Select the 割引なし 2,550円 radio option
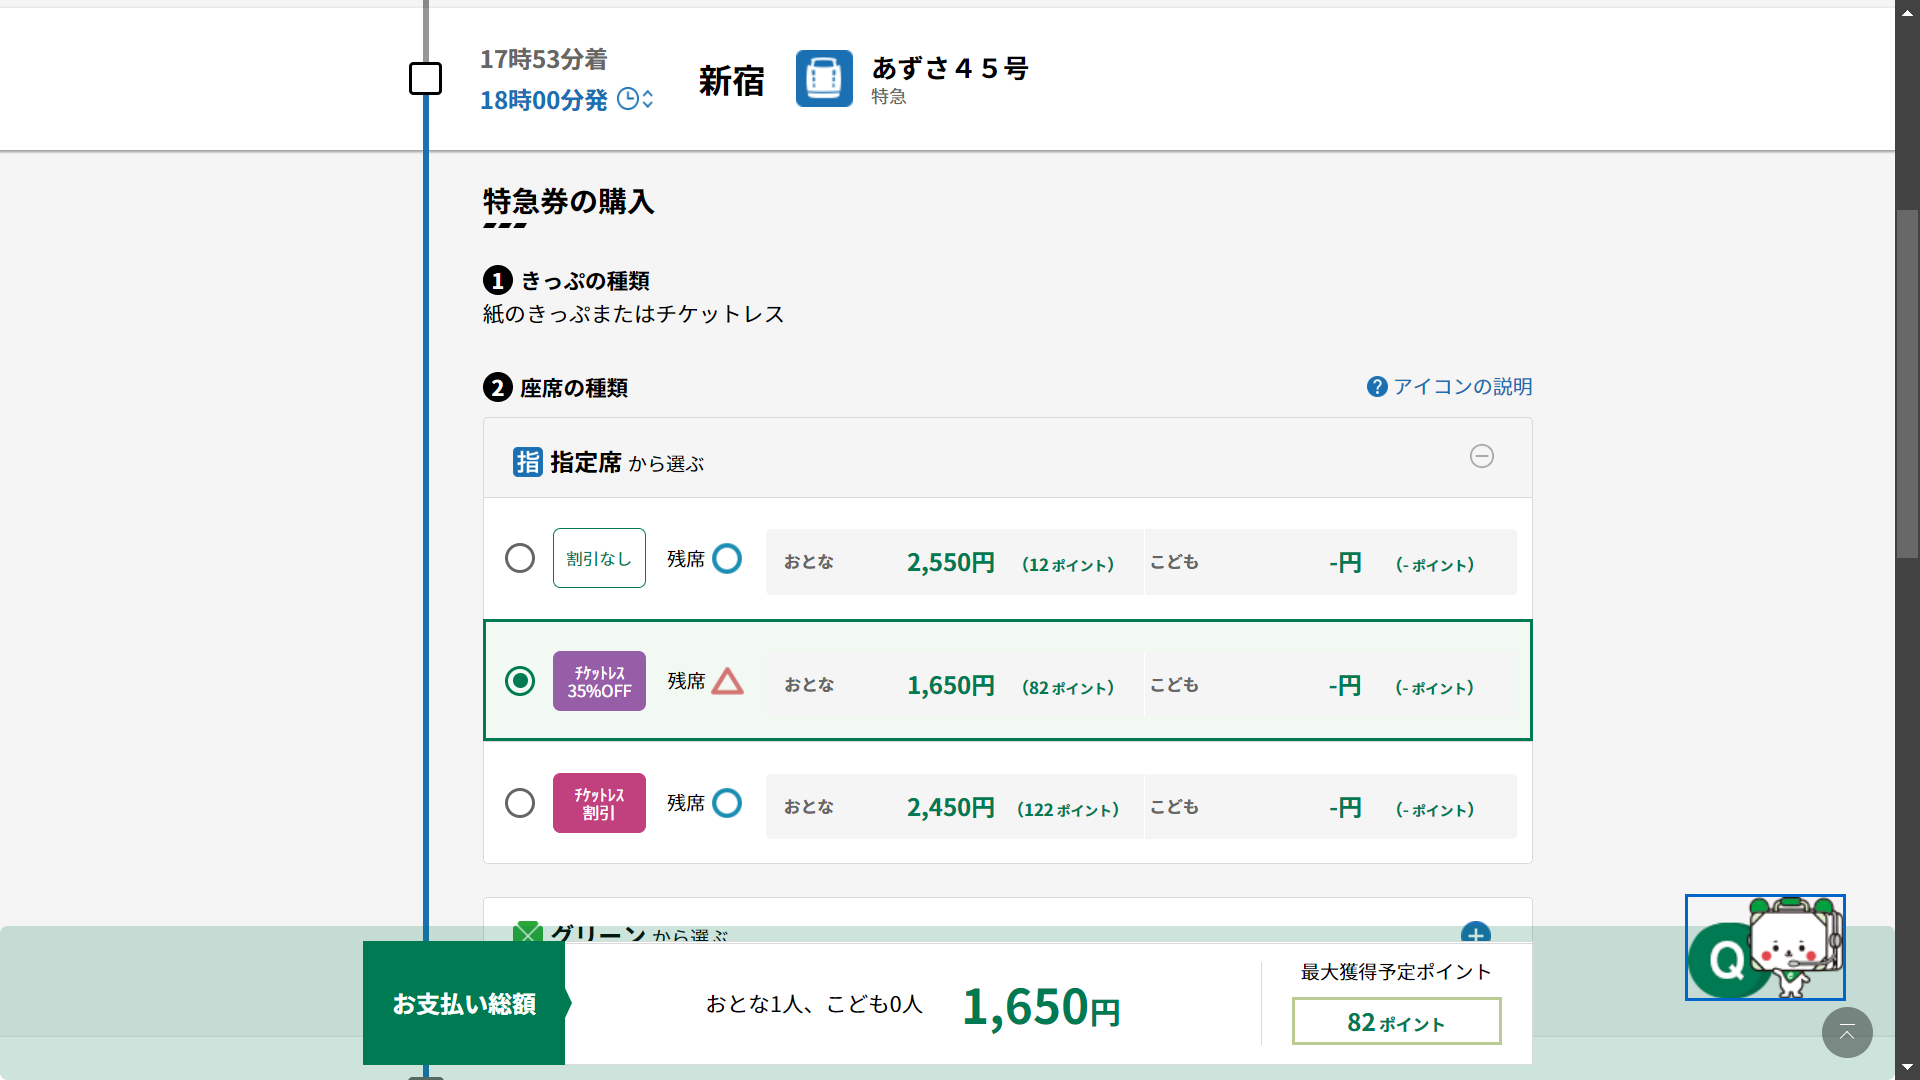The image size is (1920, 1080). tap(520, 558)
